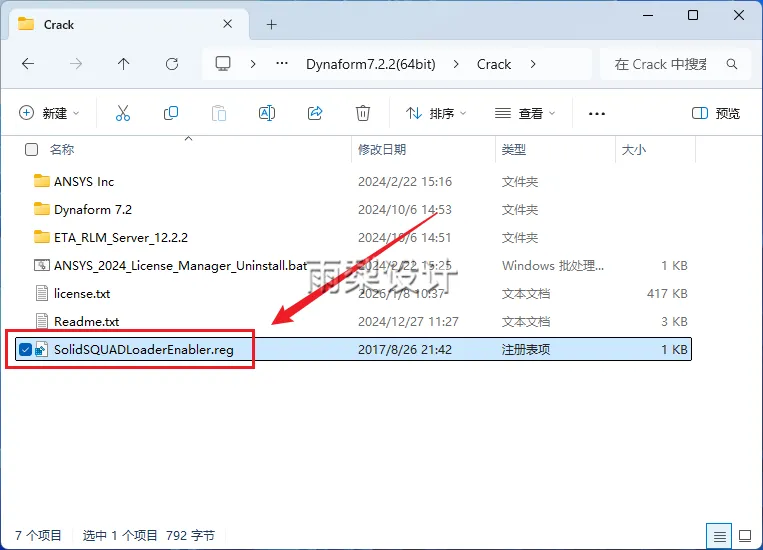The height and width of the screenshot is (550, 763).
Task: Click the batch file icon for ANSYS uninstall
Action: tap(42, 265)
